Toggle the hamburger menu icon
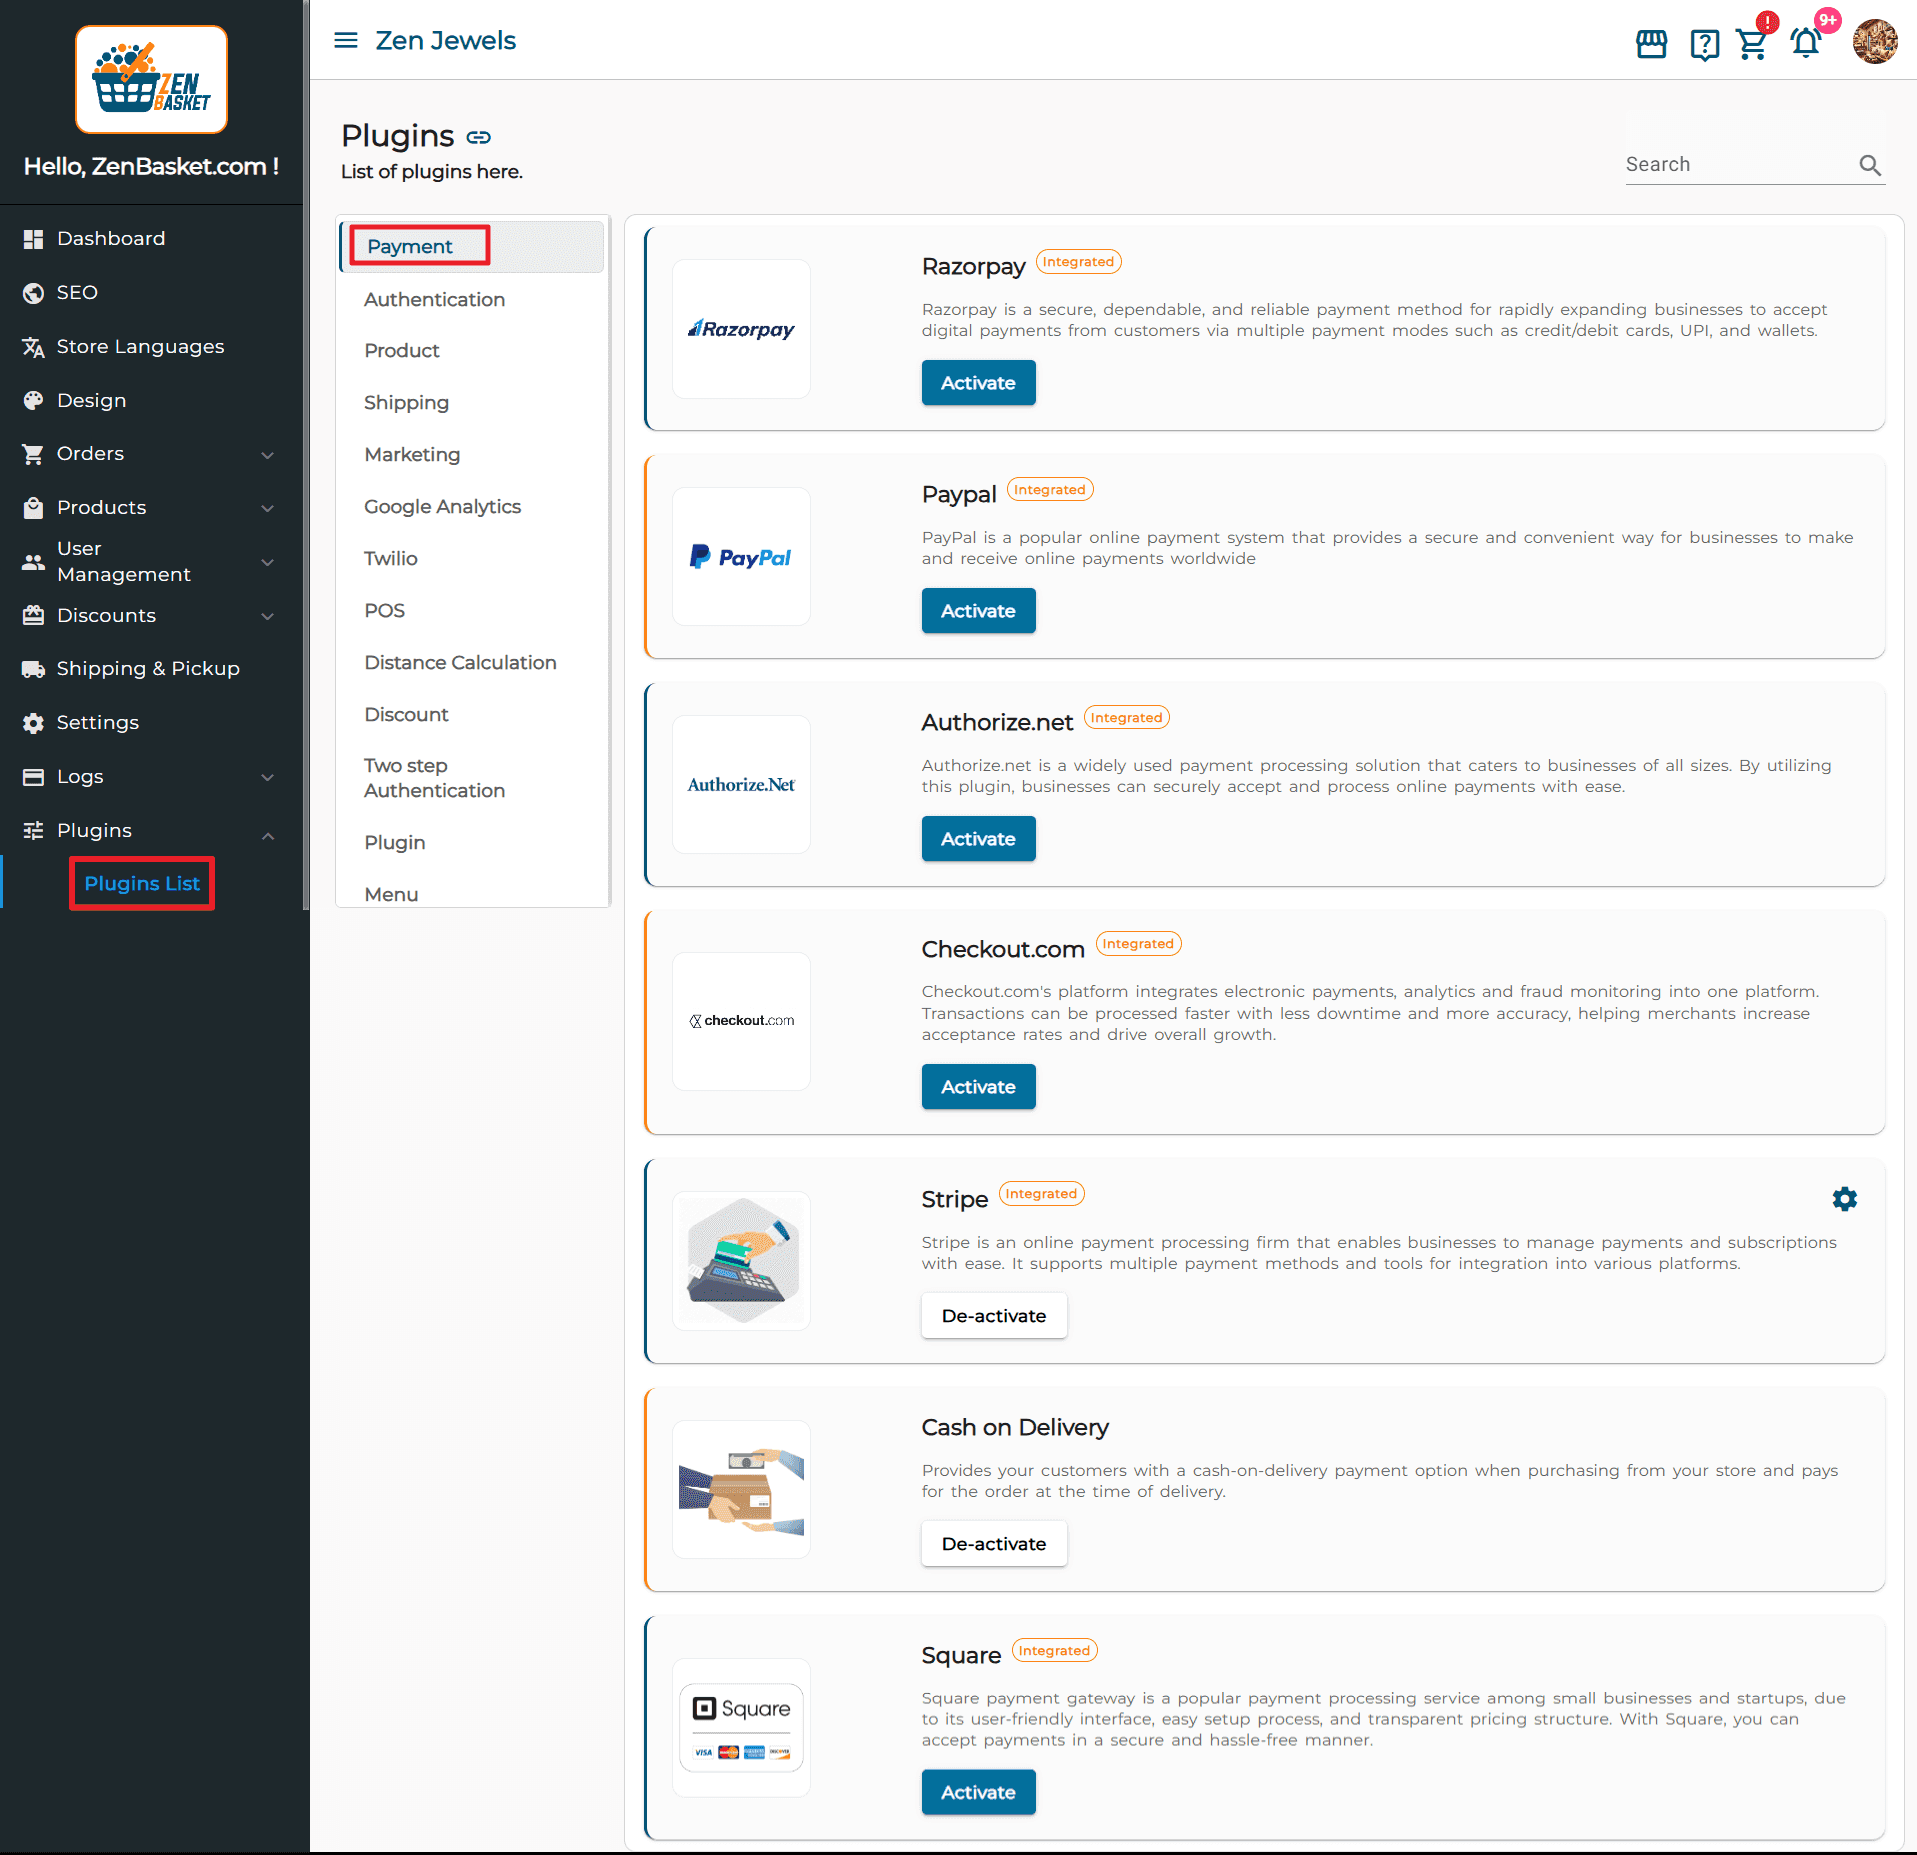Image resolution: width=1917 pixels, height=1855 pixels. [x=346, y=40]
